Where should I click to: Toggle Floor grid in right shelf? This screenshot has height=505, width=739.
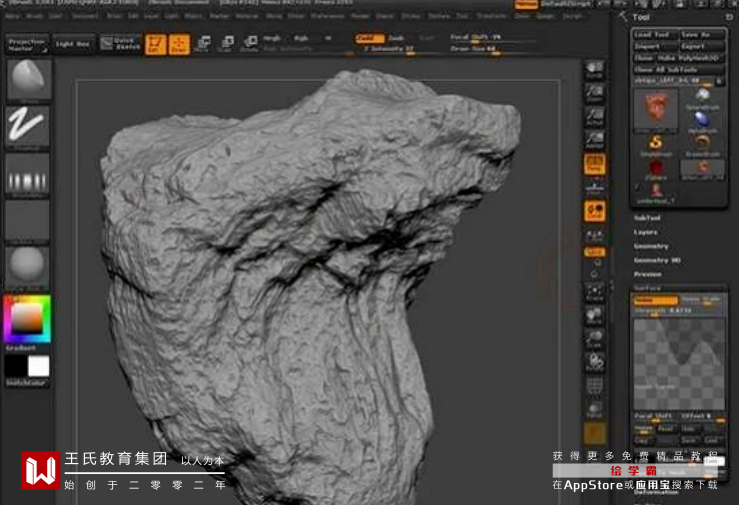point(594,187)
